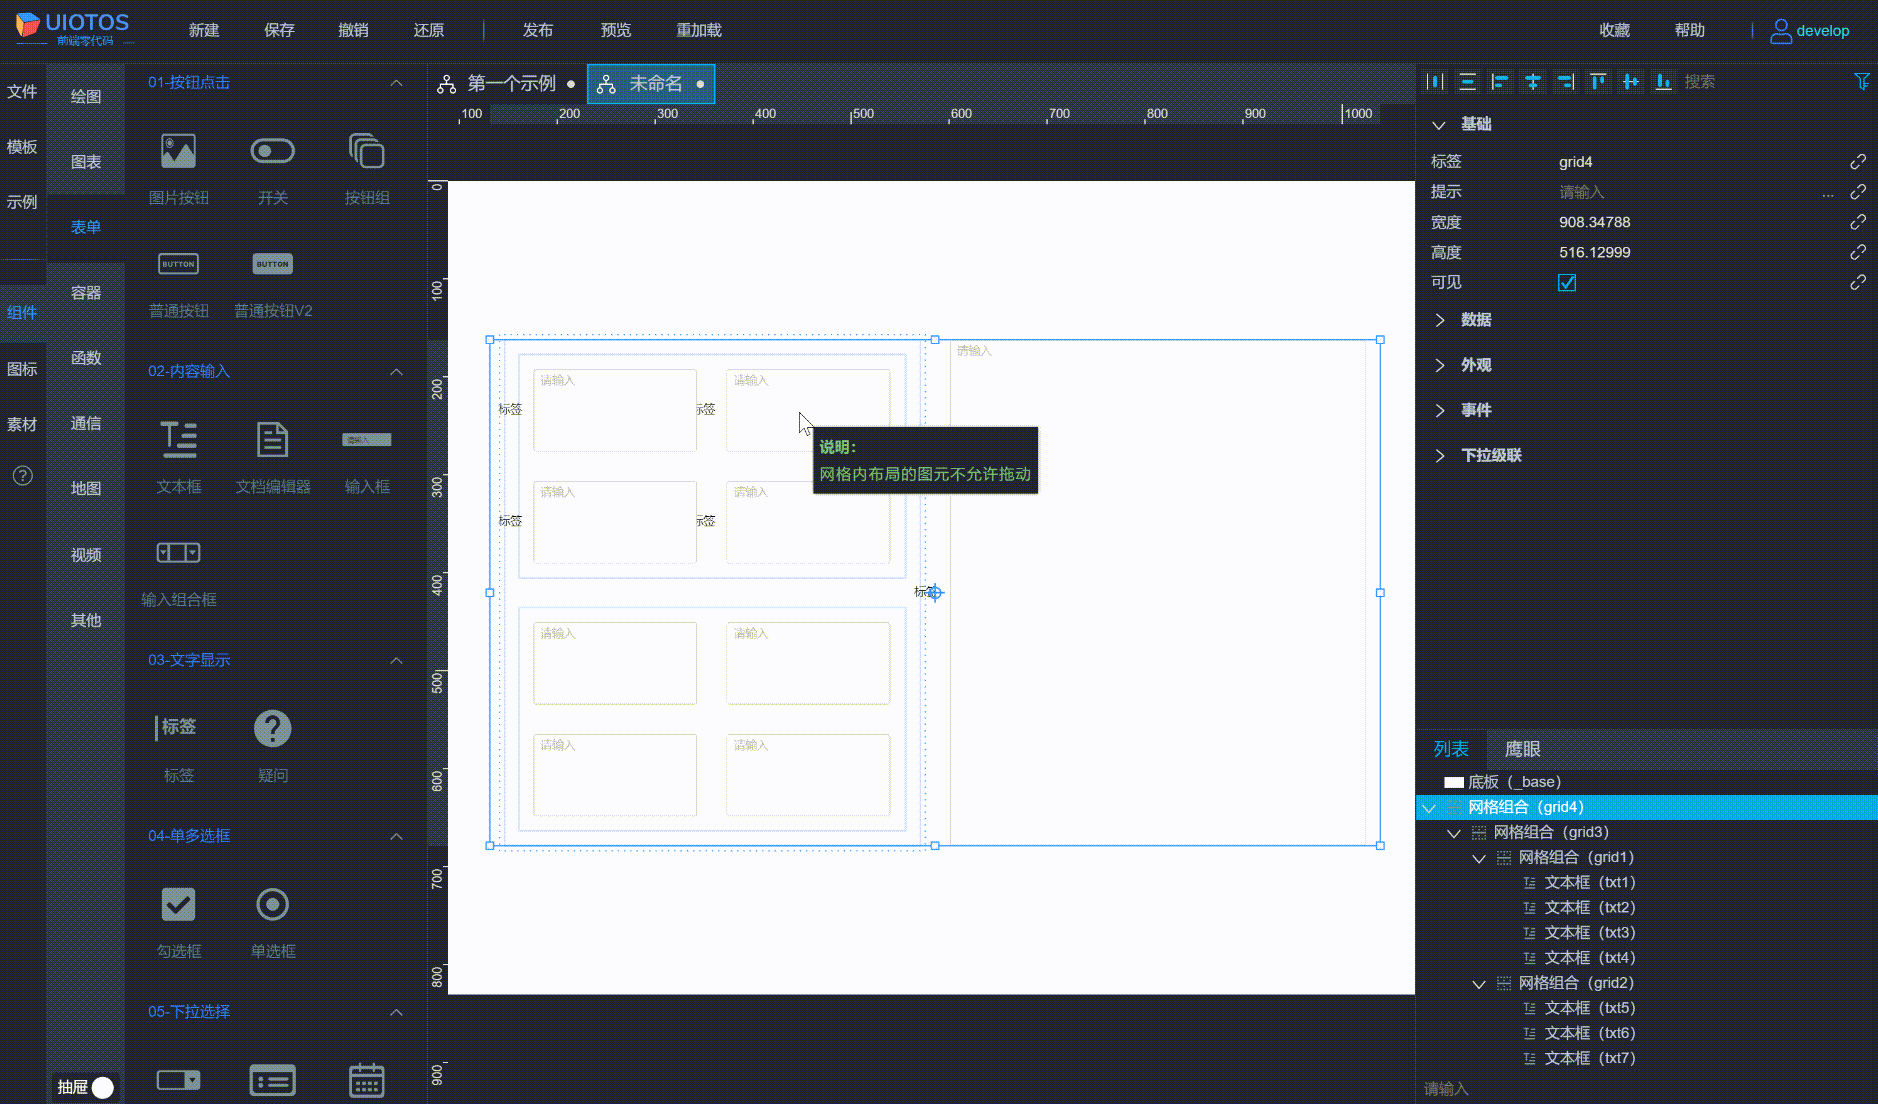Pick the 文档编辑器 document editor component
The image size is (1878, 1104).
pos(272,441)
